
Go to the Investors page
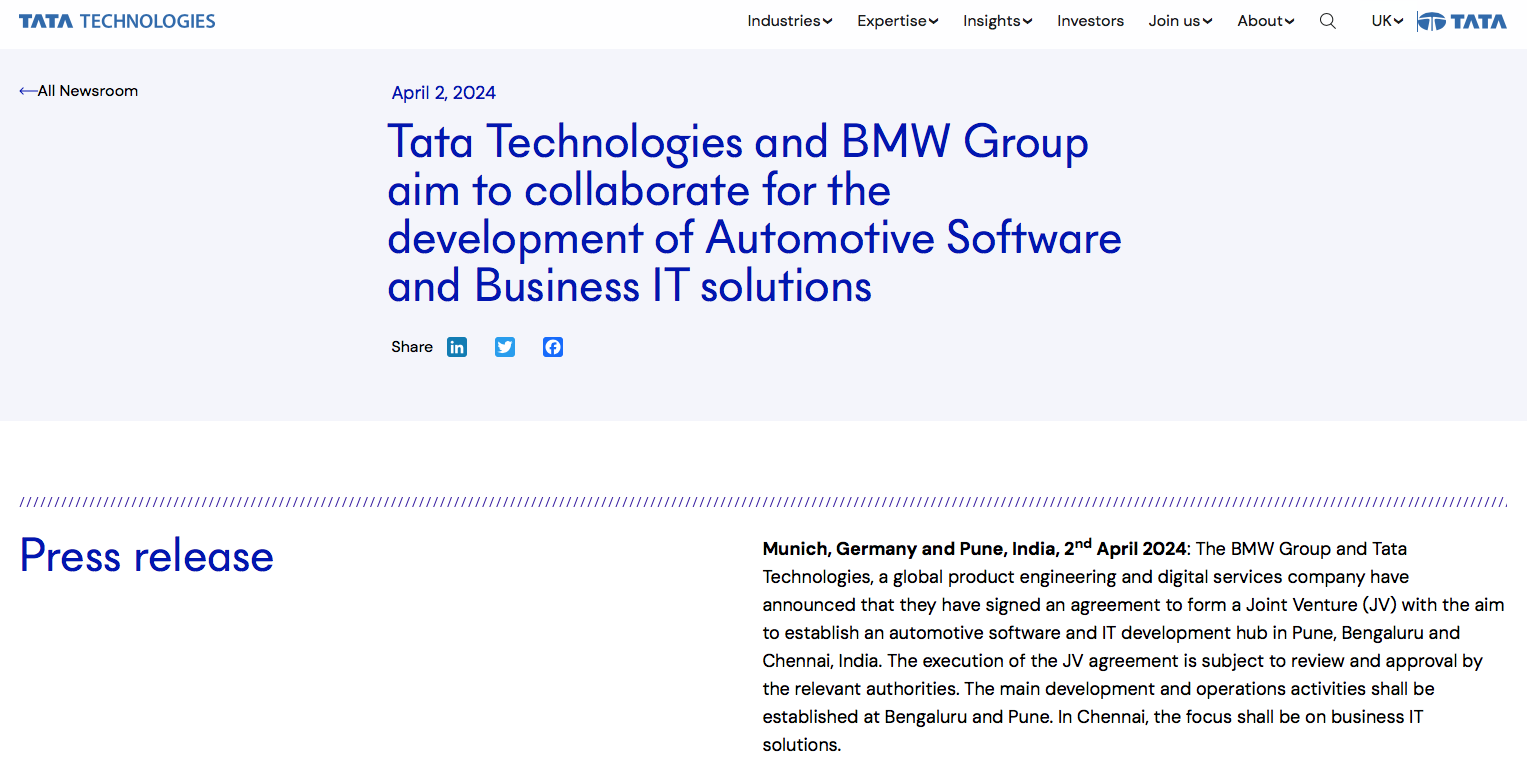click(x=1090, y=21)
